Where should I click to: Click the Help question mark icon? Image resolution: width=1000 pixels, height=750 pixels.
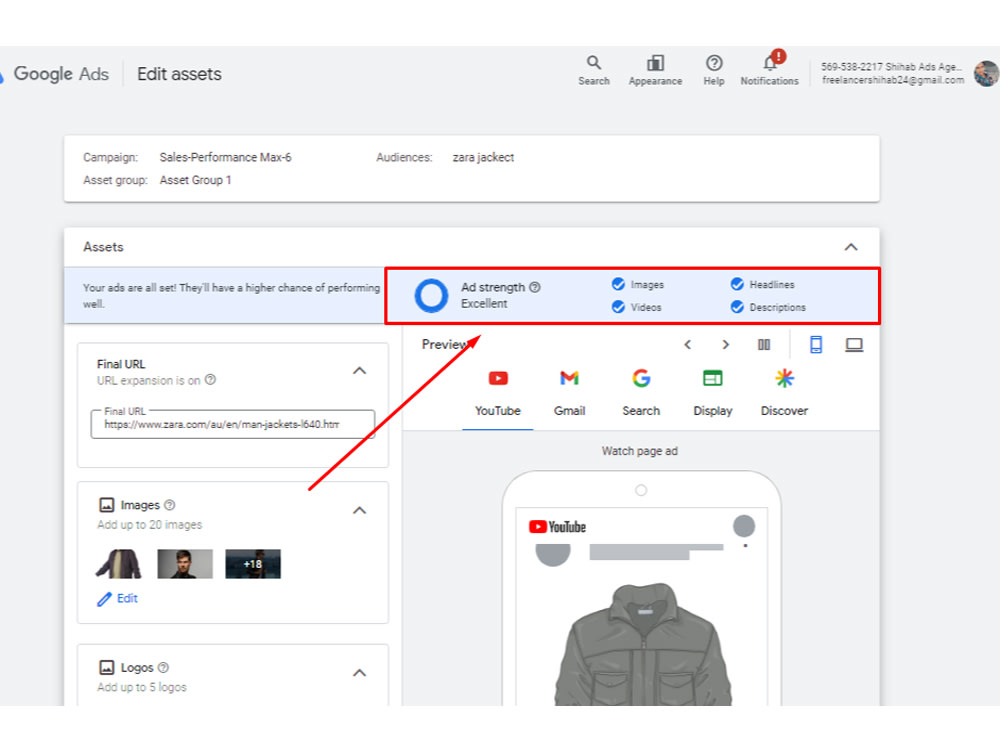pos(714,63)
